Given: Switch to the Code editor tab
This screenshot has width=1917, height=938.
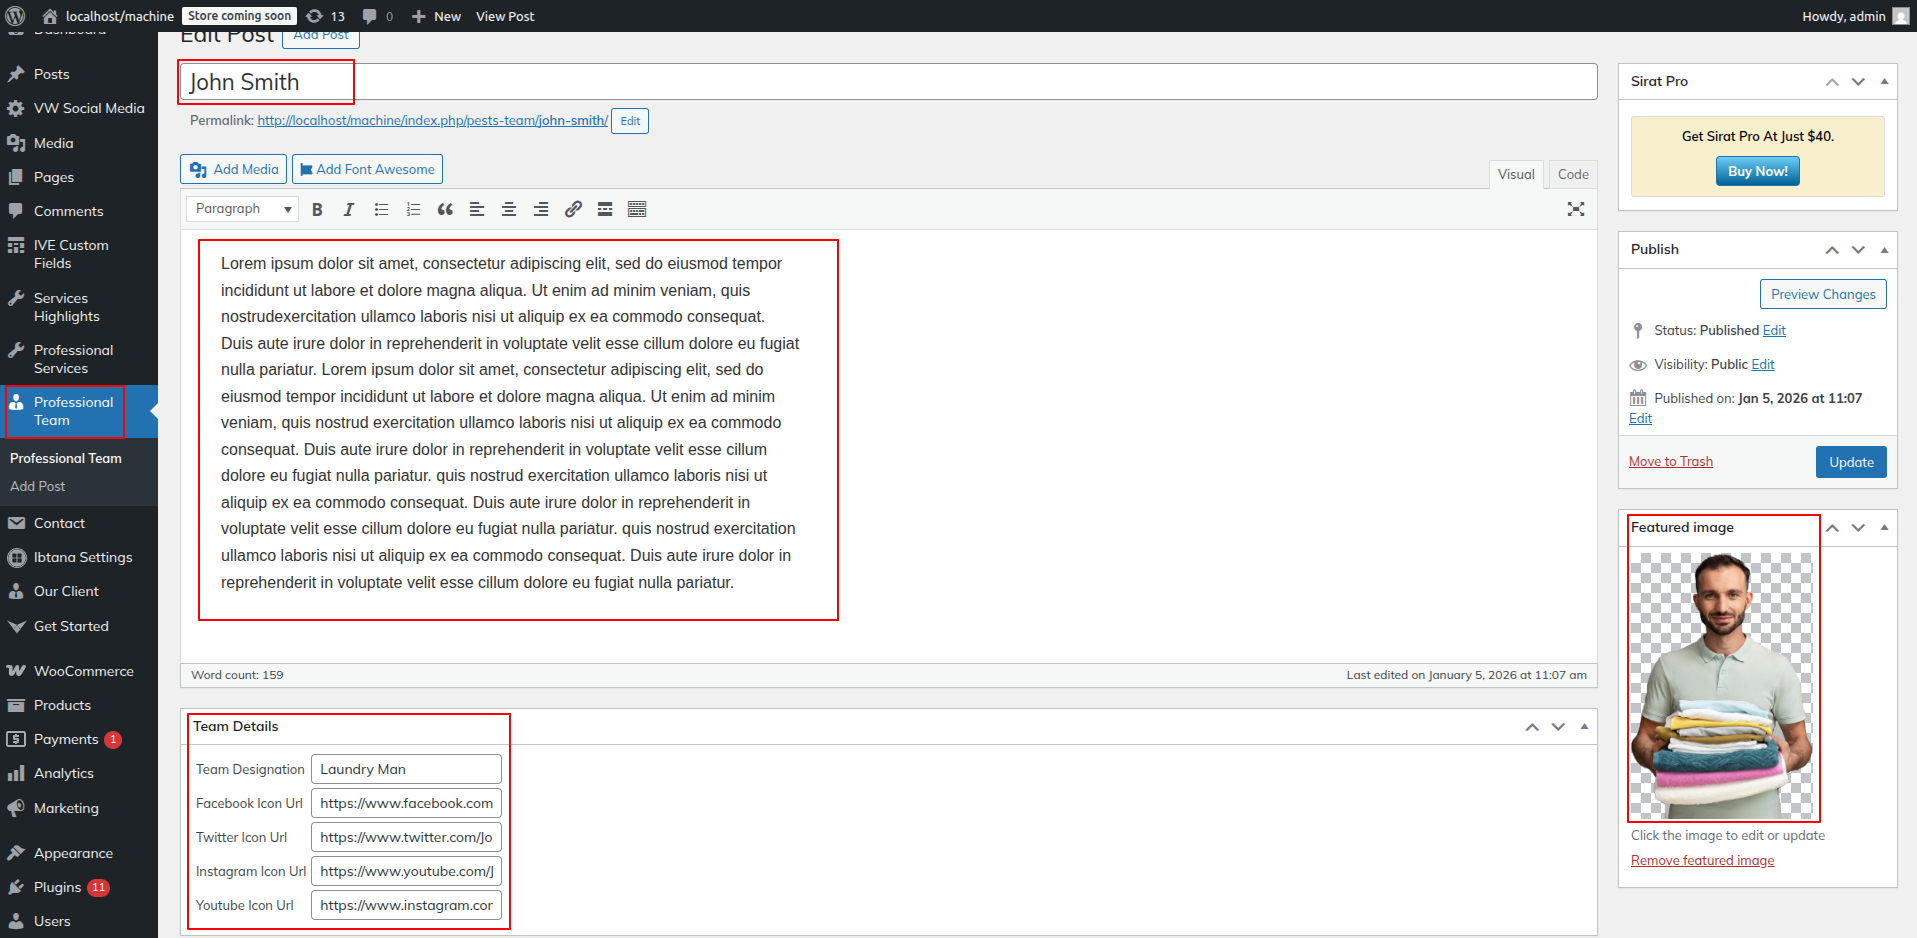Looking at the screenshot, I should coord(1572,174).
